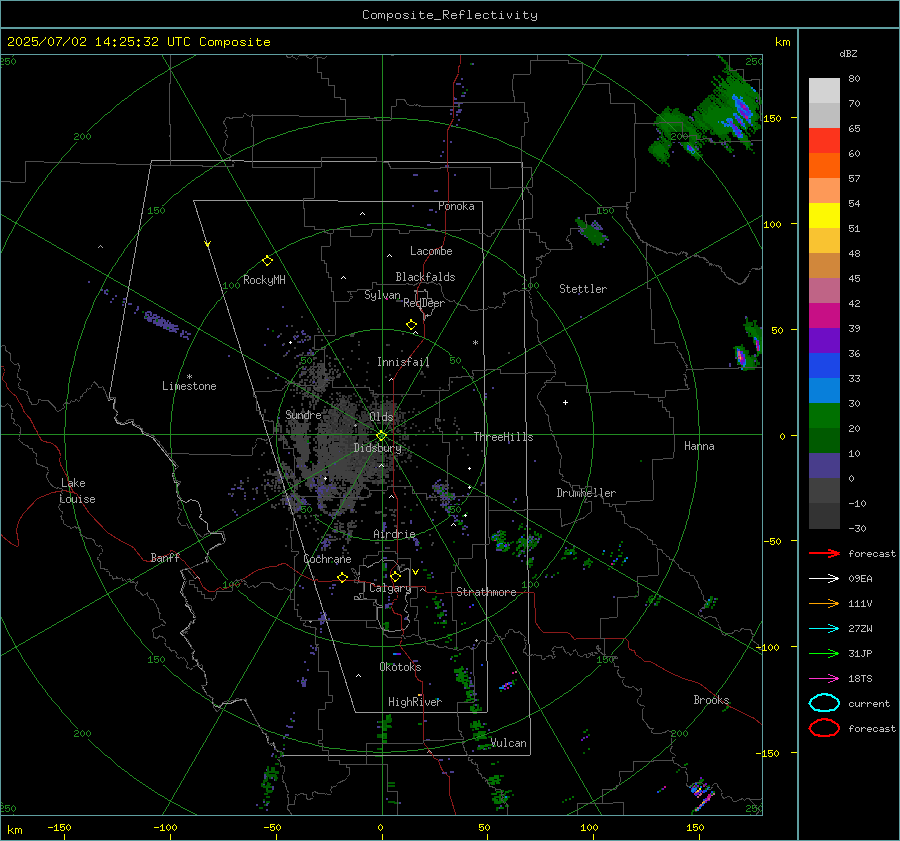This screenshot has width=900, height=841.
Task: Select the cyan 27ZW arrow icon
Action: pyautogui.click(x=824, y=629)
